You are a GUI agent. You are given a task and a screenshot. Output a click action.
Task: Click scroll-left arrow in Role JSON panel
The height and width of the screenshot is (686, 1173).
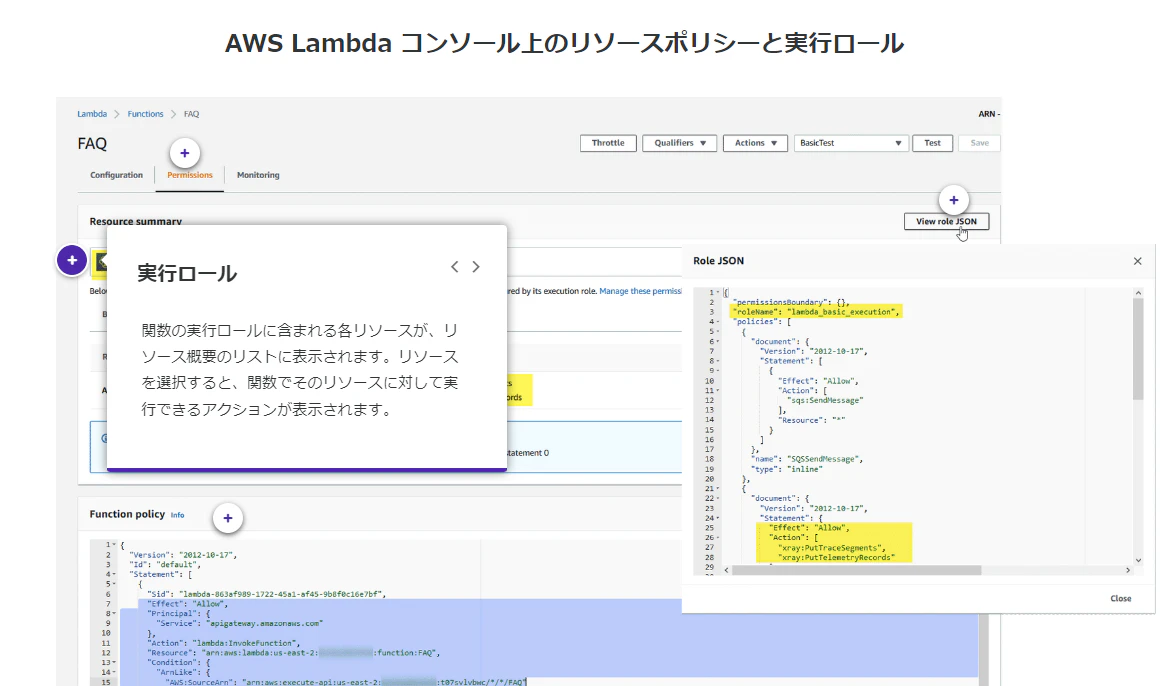tap(726, 570)
